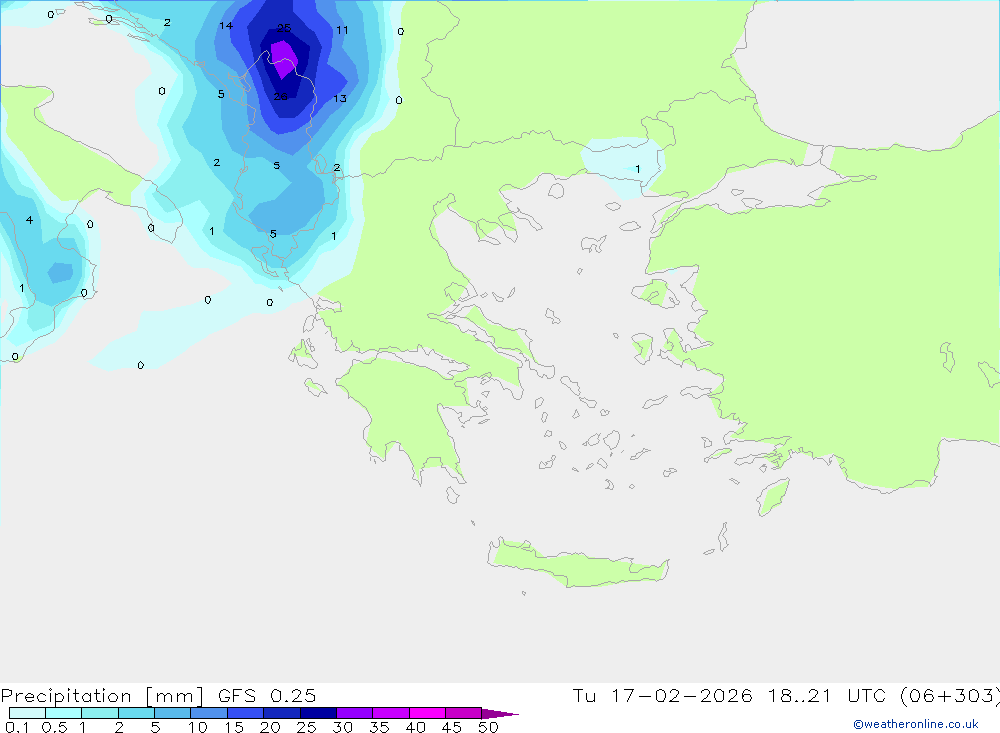Image resolution: width=1000 pixels, height=733 pixels.
Task: Click the 'Precipitation [mm]' title text
Action: [x=102, y=696]
